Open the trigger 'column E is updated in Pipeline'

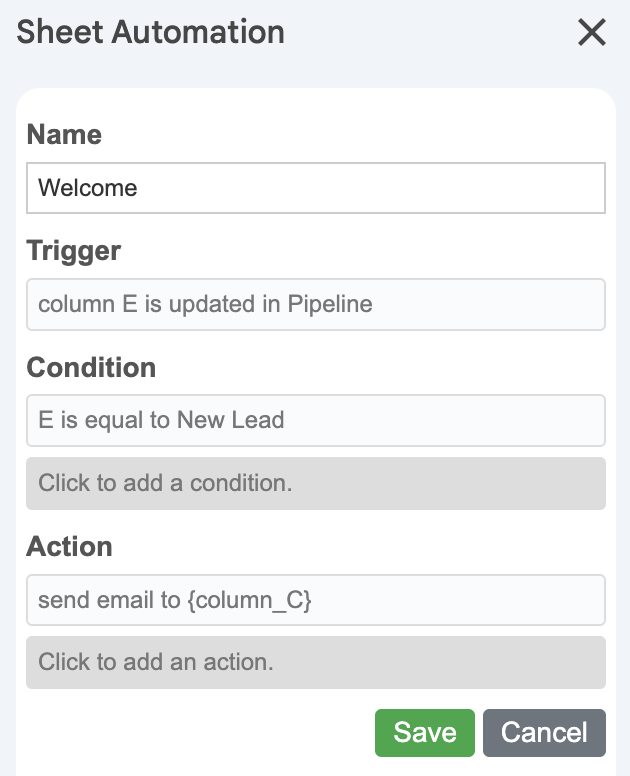point(315,304)
